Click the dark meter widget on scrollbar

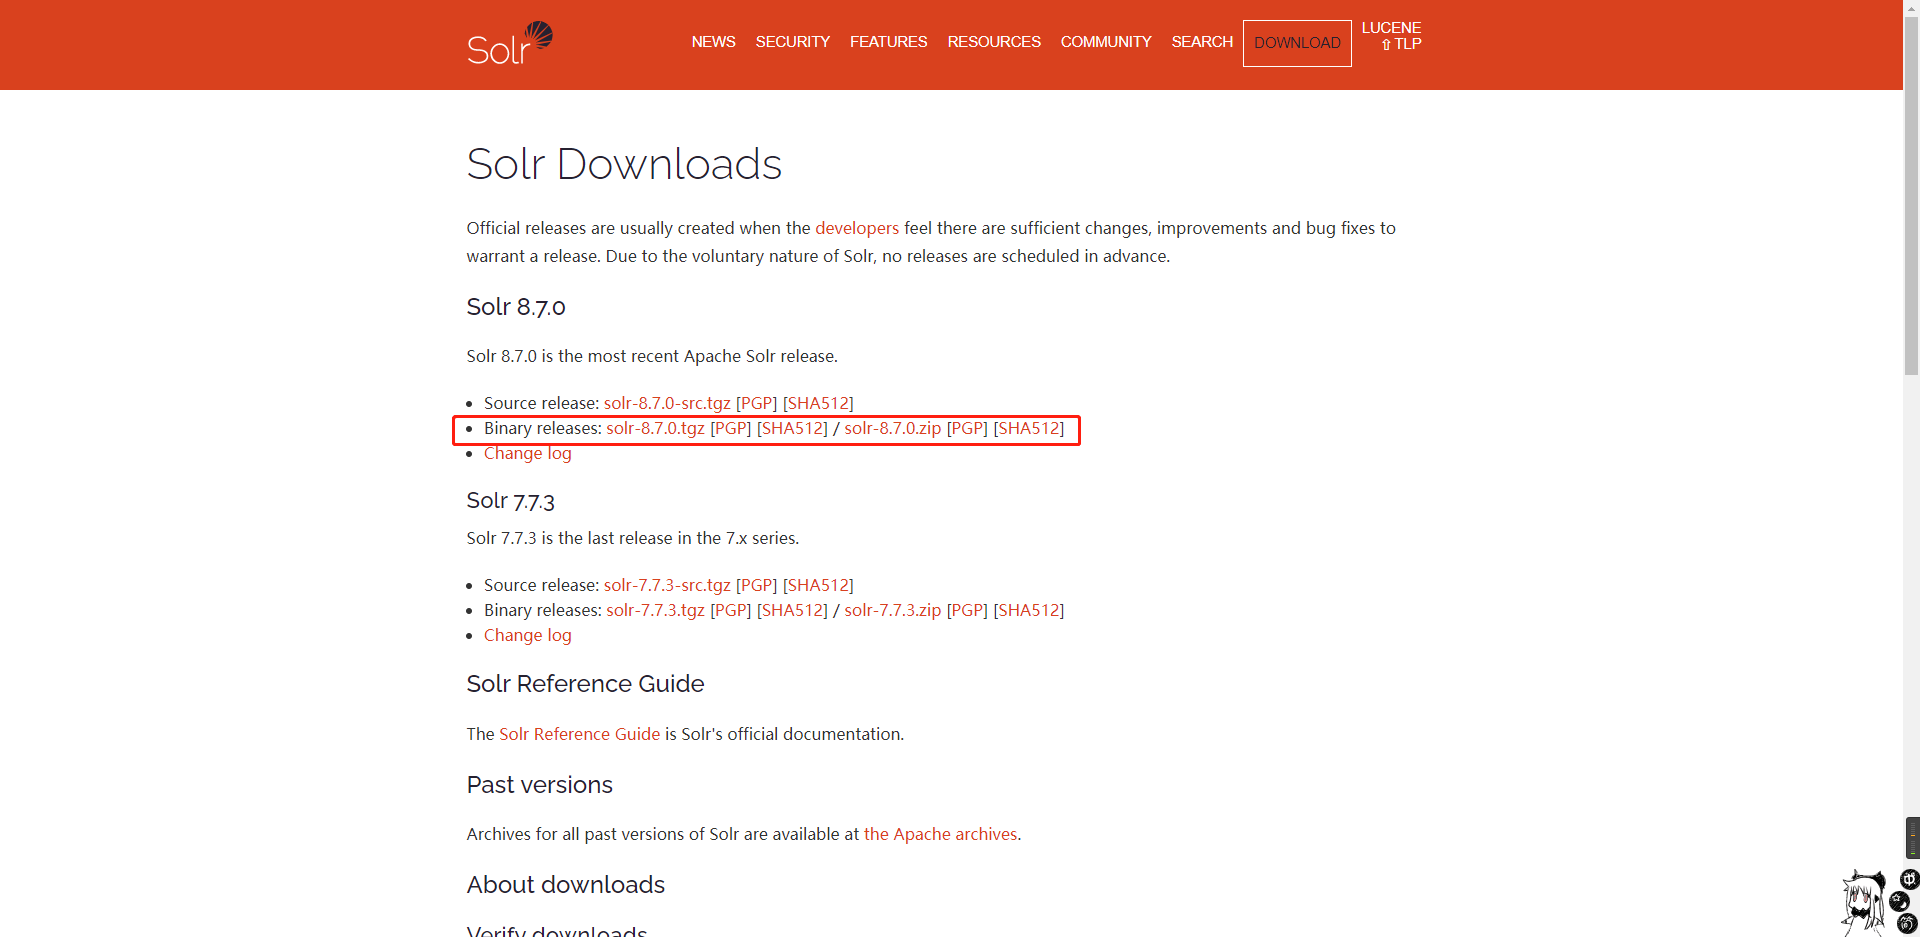tap(1912, 838)
